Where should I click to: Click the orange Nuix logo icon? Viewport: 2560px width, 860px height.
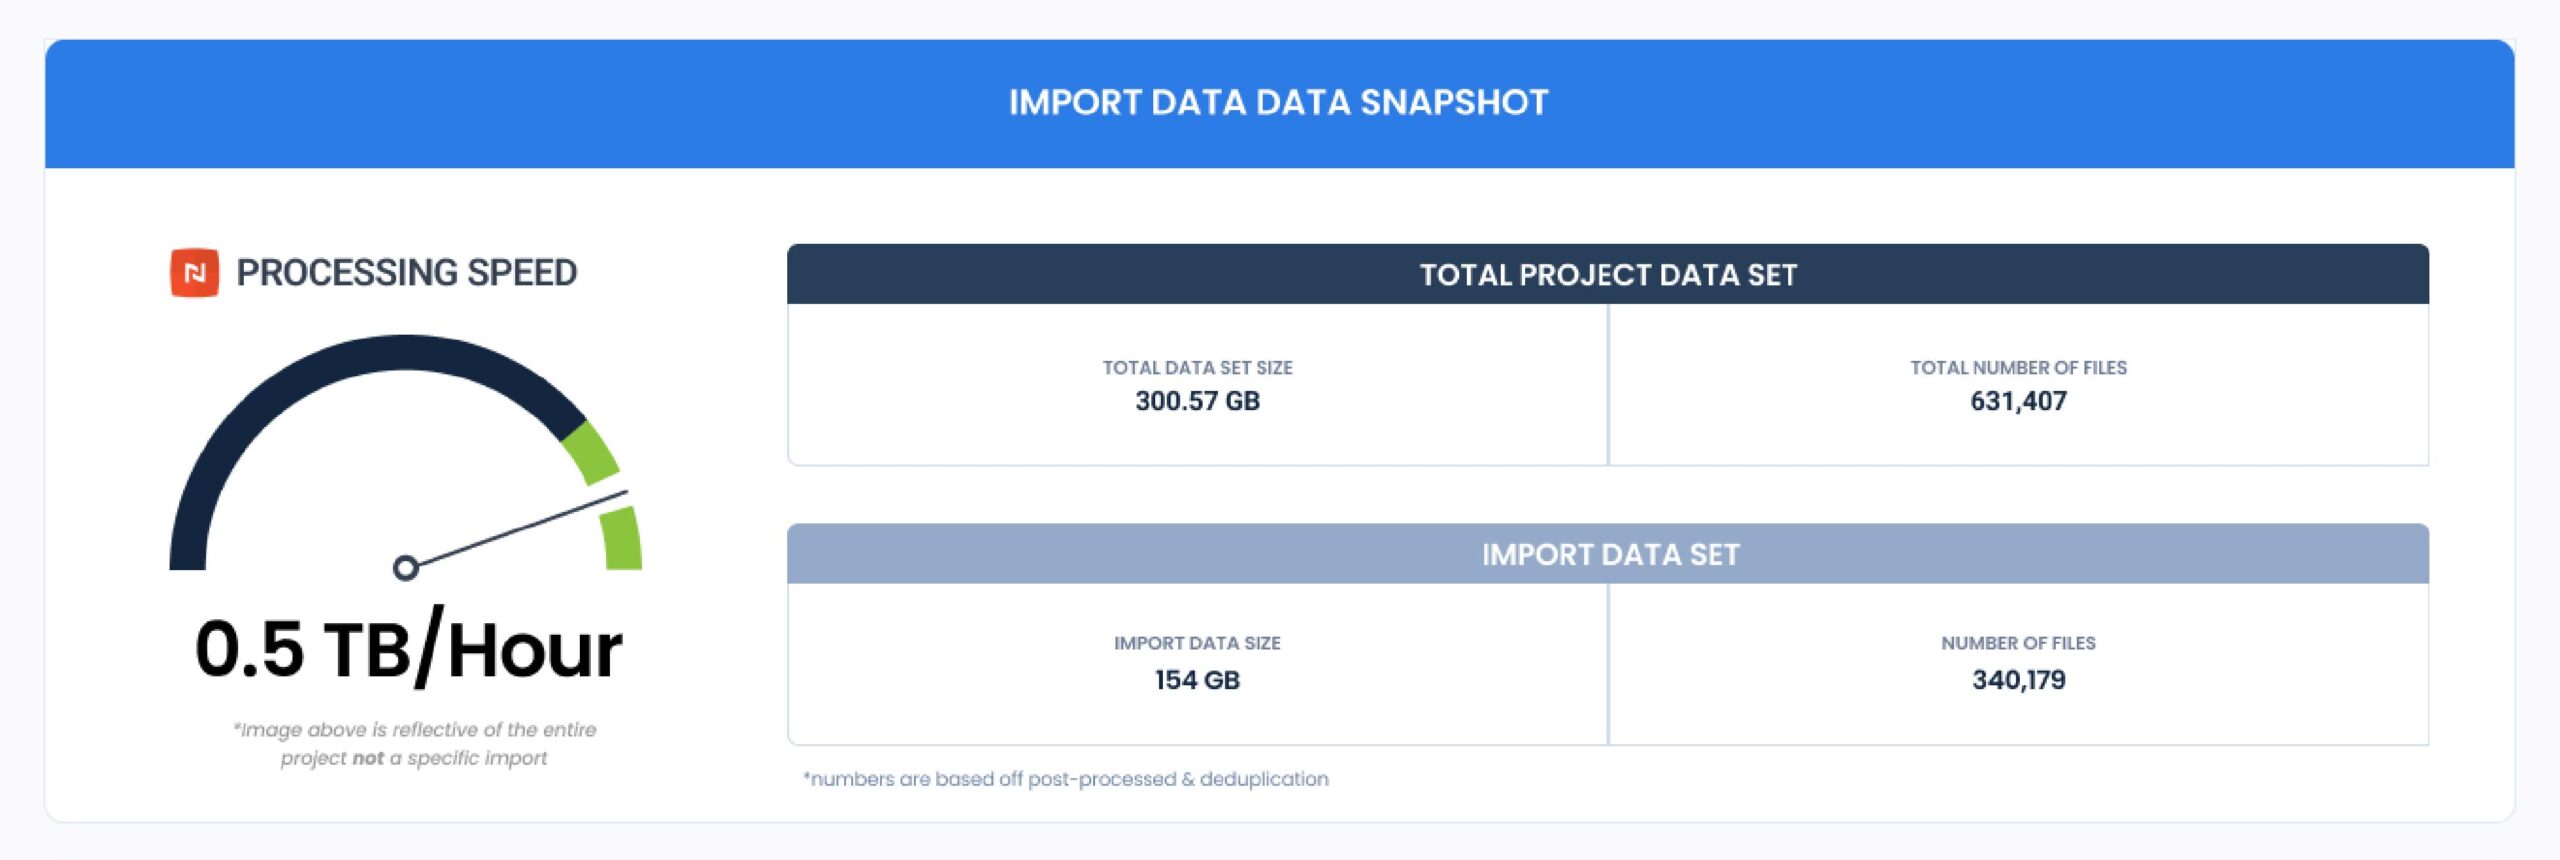[x=195, y=273]
